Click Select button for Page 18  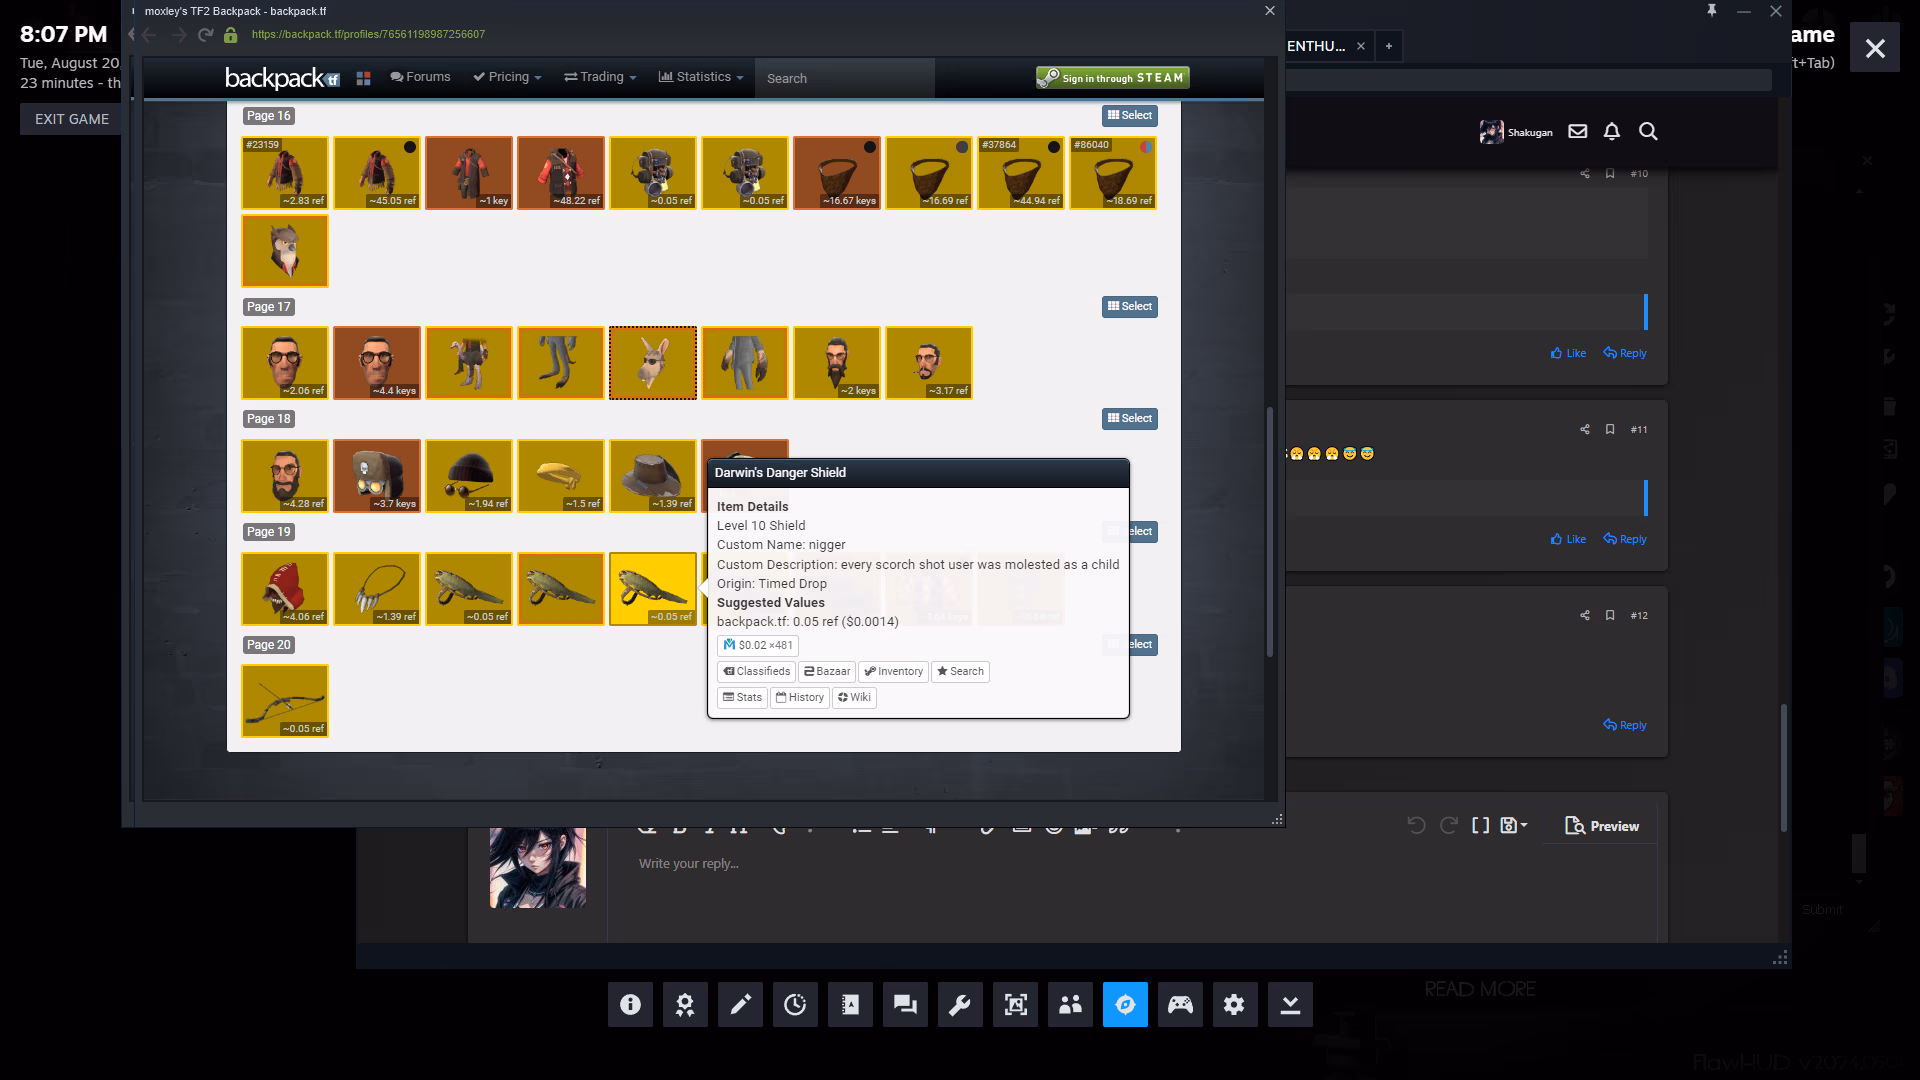pyautogui.click(x=1130, y=419)
